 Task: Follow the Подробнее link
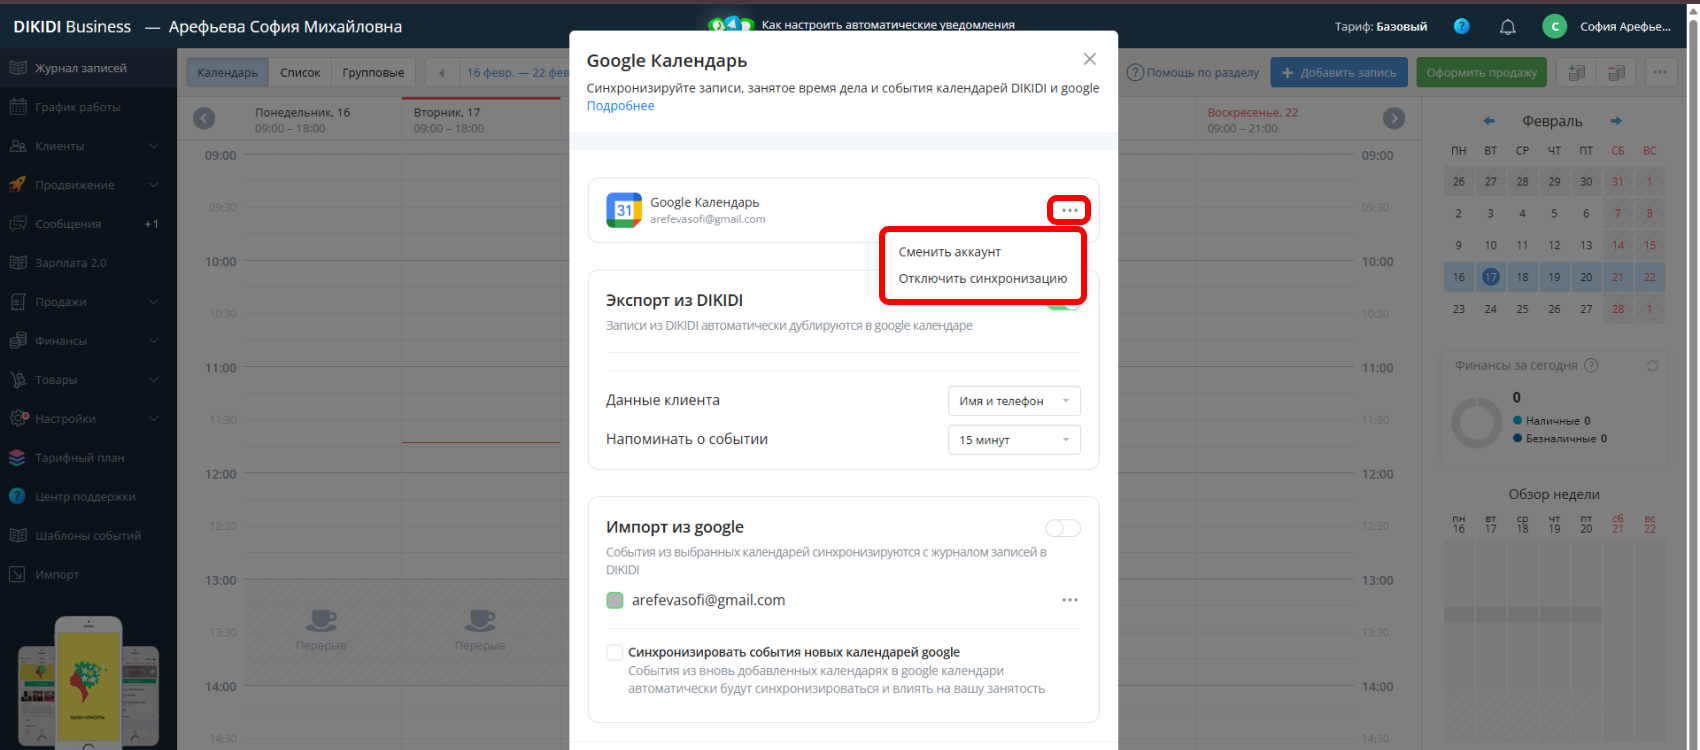click(620, 106)
